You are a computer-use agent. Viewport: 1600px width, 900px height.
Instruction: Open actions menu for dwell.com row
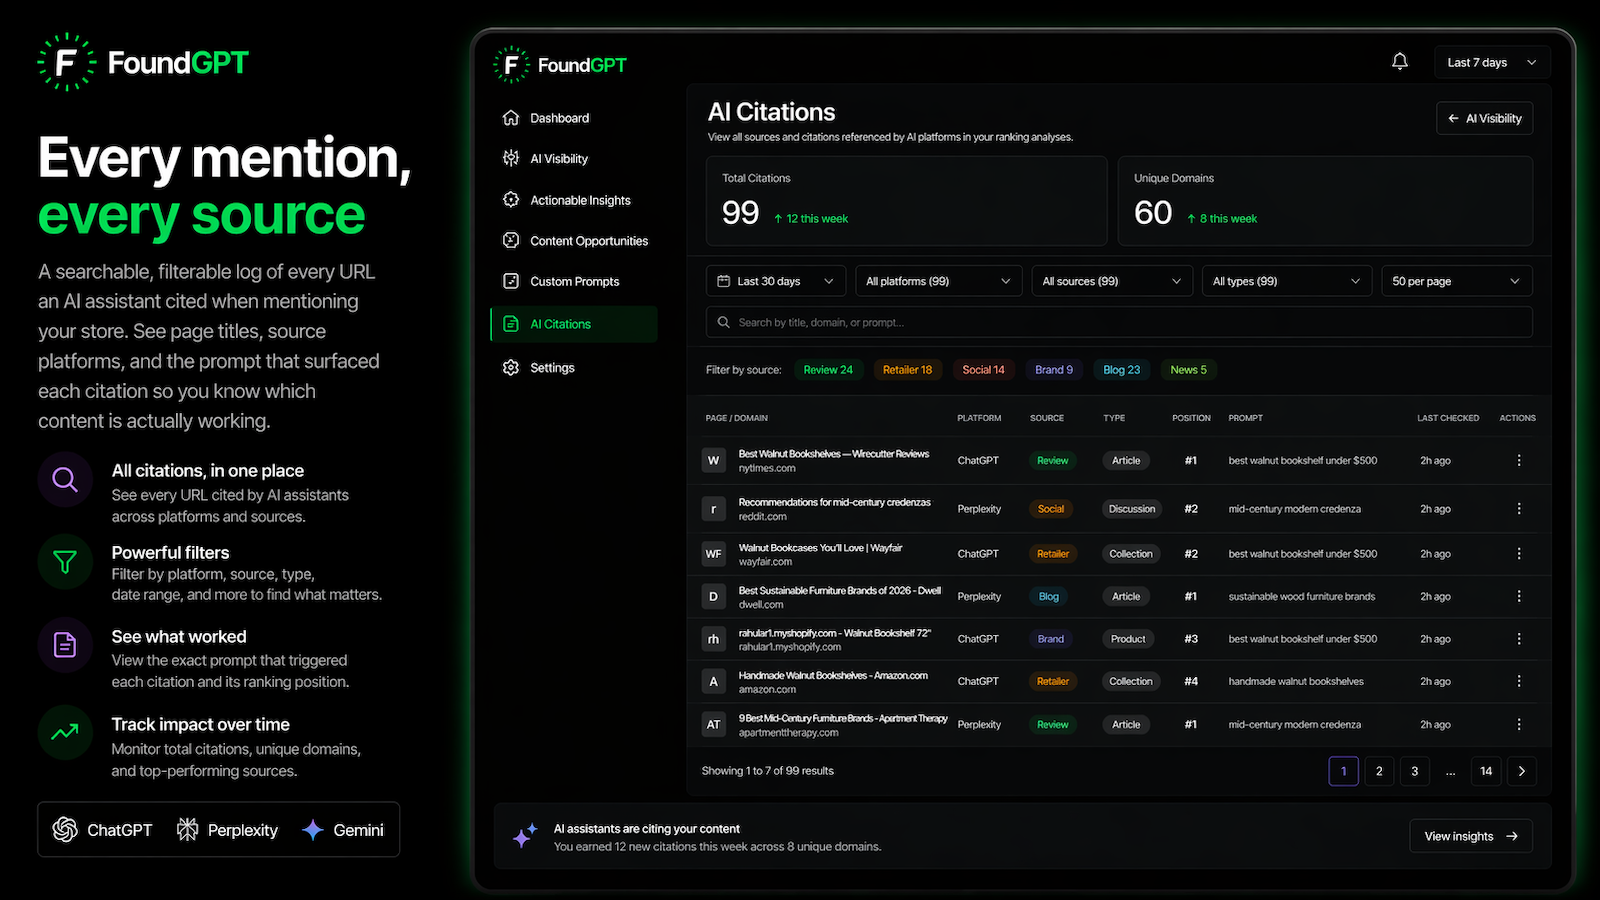point(1518,596)
